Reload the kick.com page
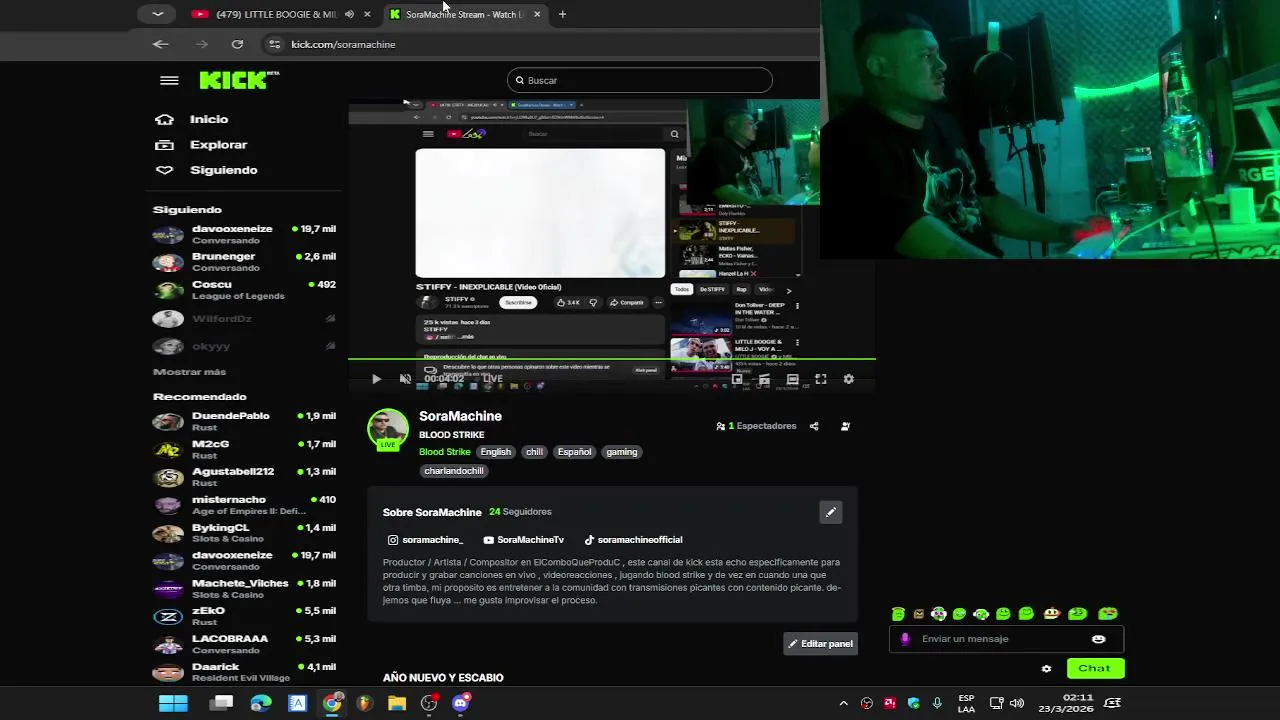This screenshot has width=1280, height=720. [x=237, y=44]
